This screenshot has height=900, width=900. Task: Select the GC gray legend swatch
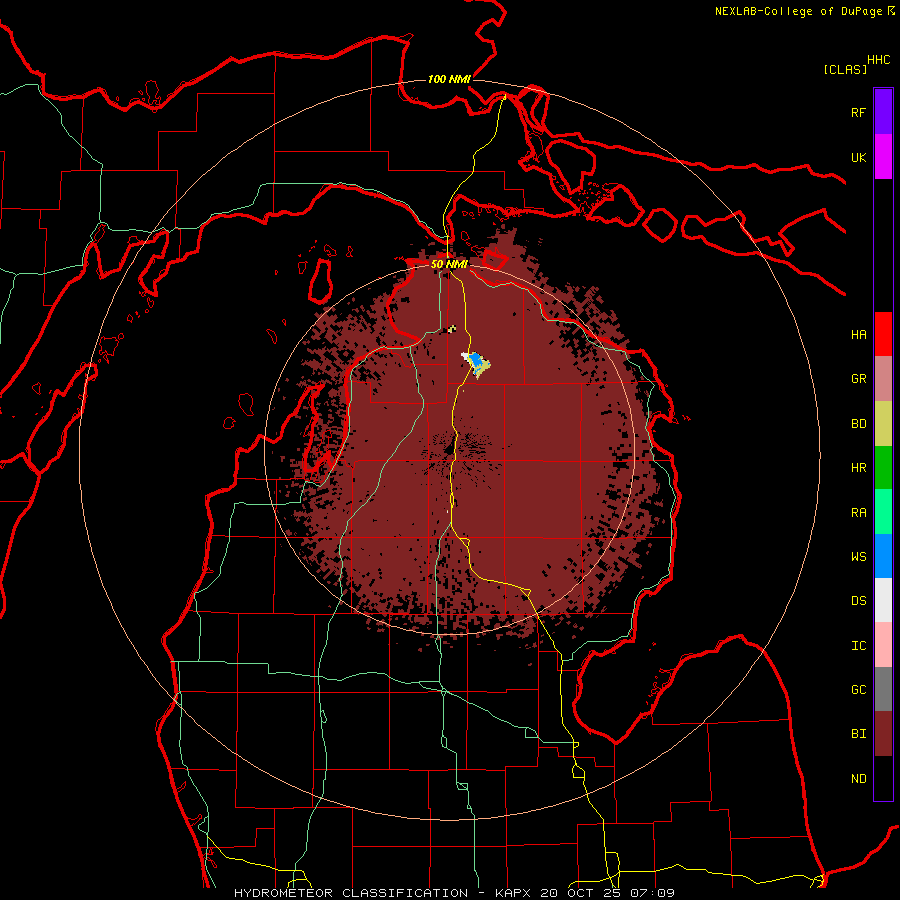coord(883,689)
